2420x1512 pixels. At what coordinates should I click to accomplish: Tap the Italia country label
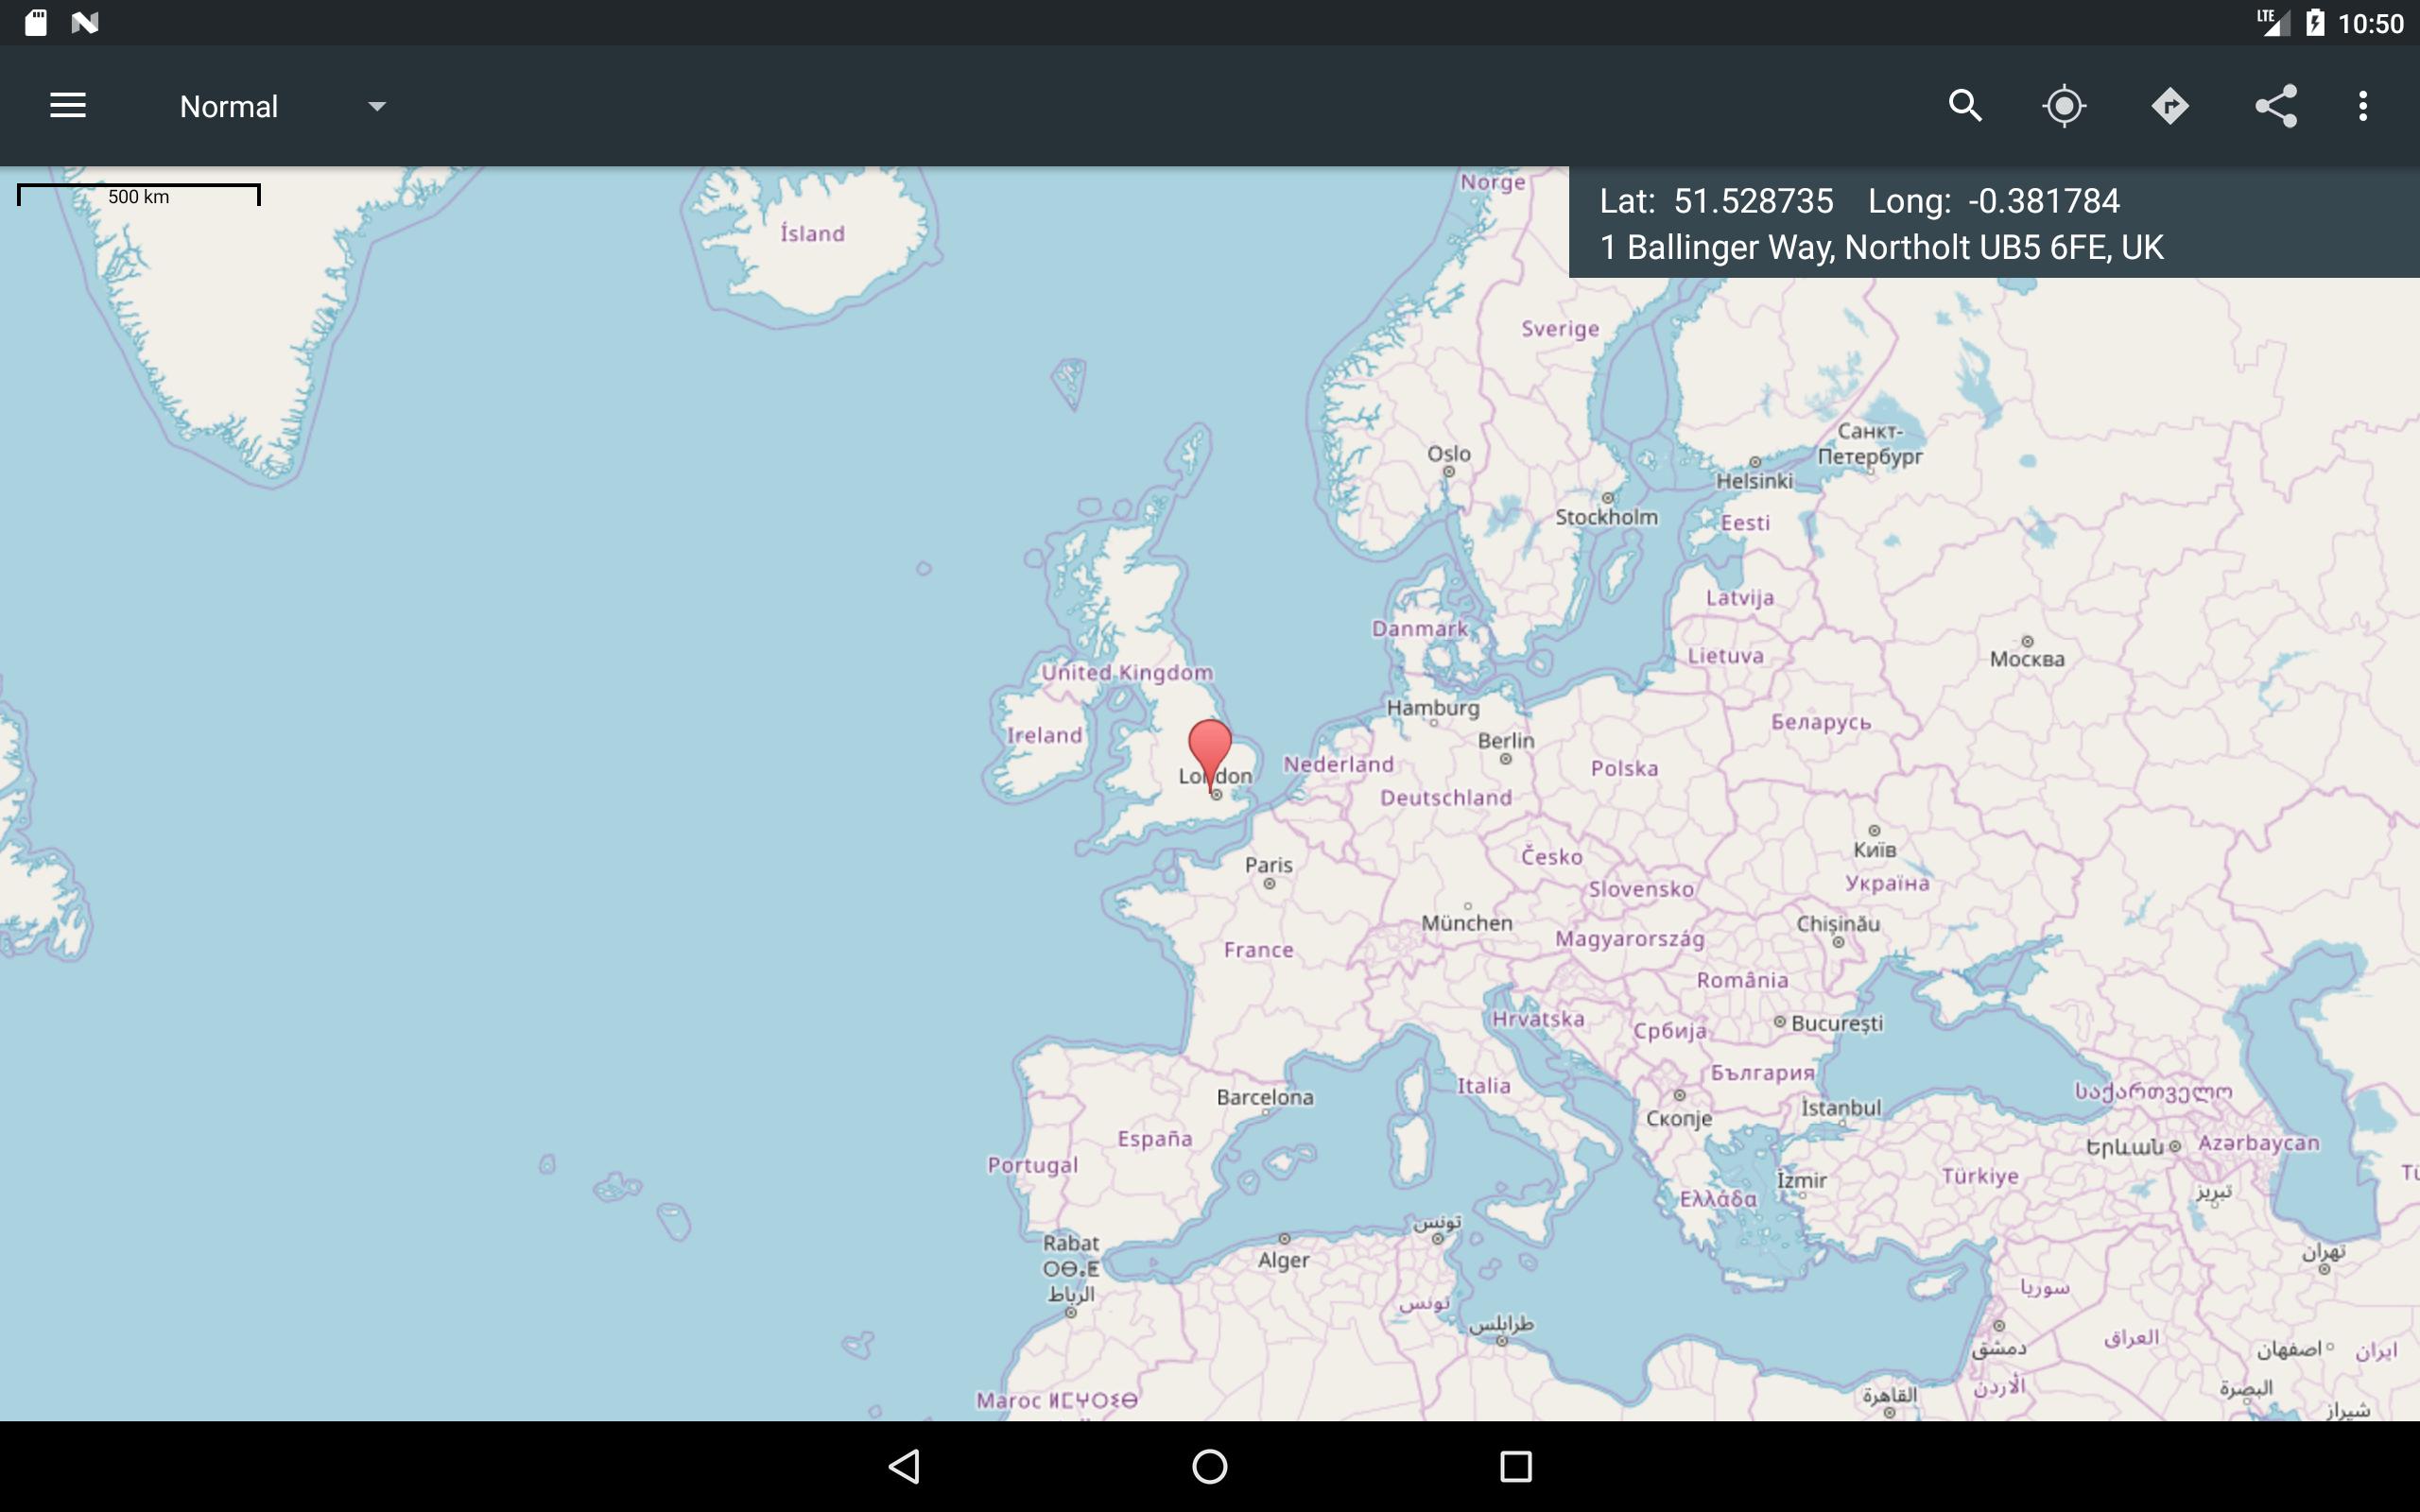coord(1484,1086)
